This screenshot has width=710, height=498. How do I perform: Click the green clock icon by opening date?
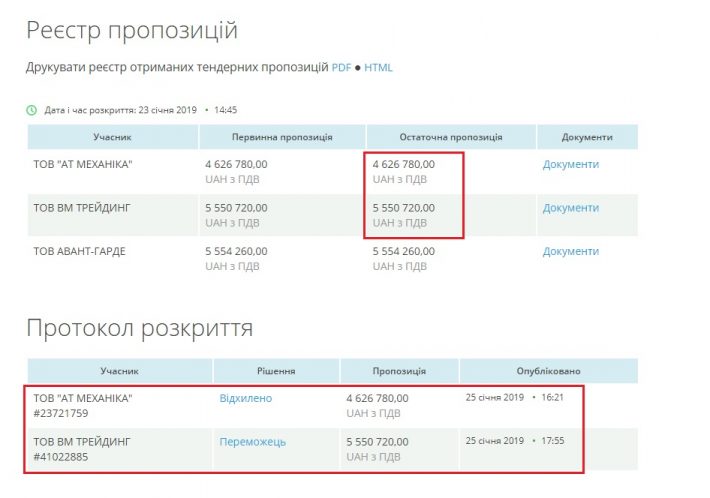click(32, 110)
